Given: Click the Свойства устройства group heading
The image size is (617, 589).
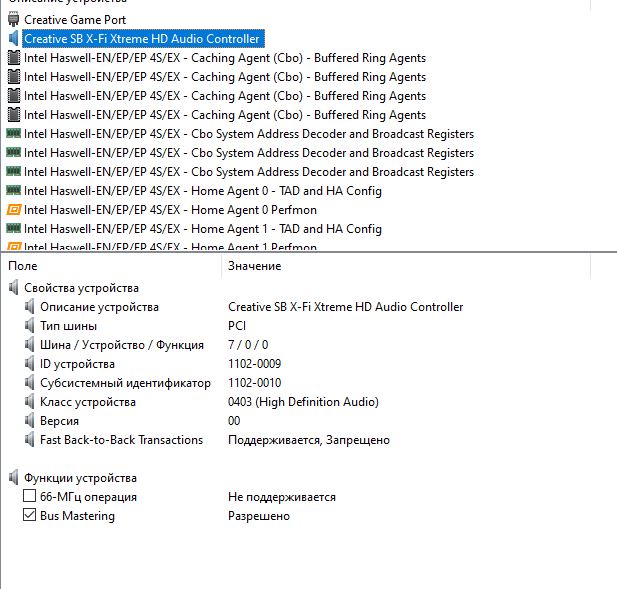Looking at the screenshot, I should pyautogui.click(x=81, y=288).
